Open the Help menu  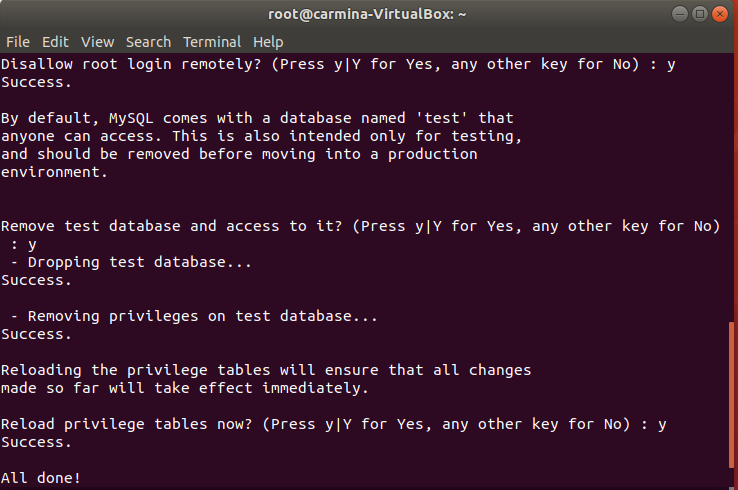(x=268, y=42)
